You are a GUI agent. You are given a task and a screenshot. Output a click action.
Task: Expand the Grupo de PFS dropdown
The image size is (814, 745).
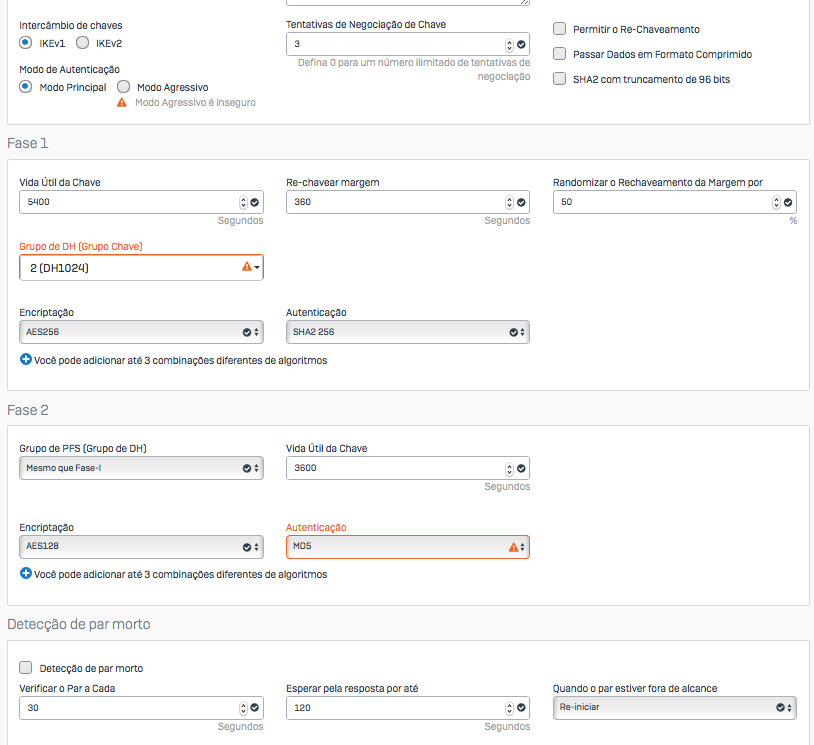point(141,468)
